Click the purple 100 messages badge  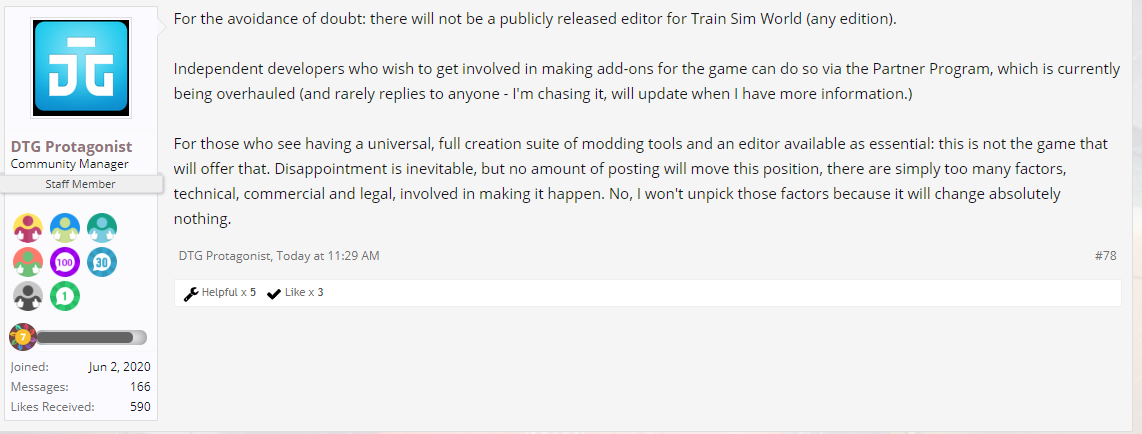(x=65, y=262)
